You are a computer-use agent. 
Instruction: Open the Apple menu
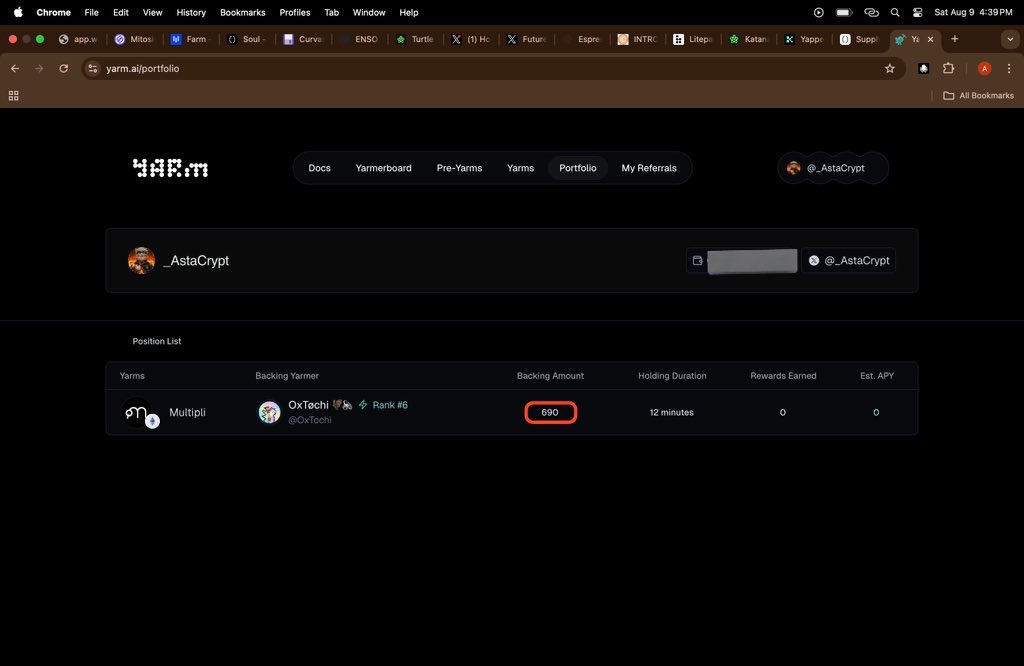[18, 12]
